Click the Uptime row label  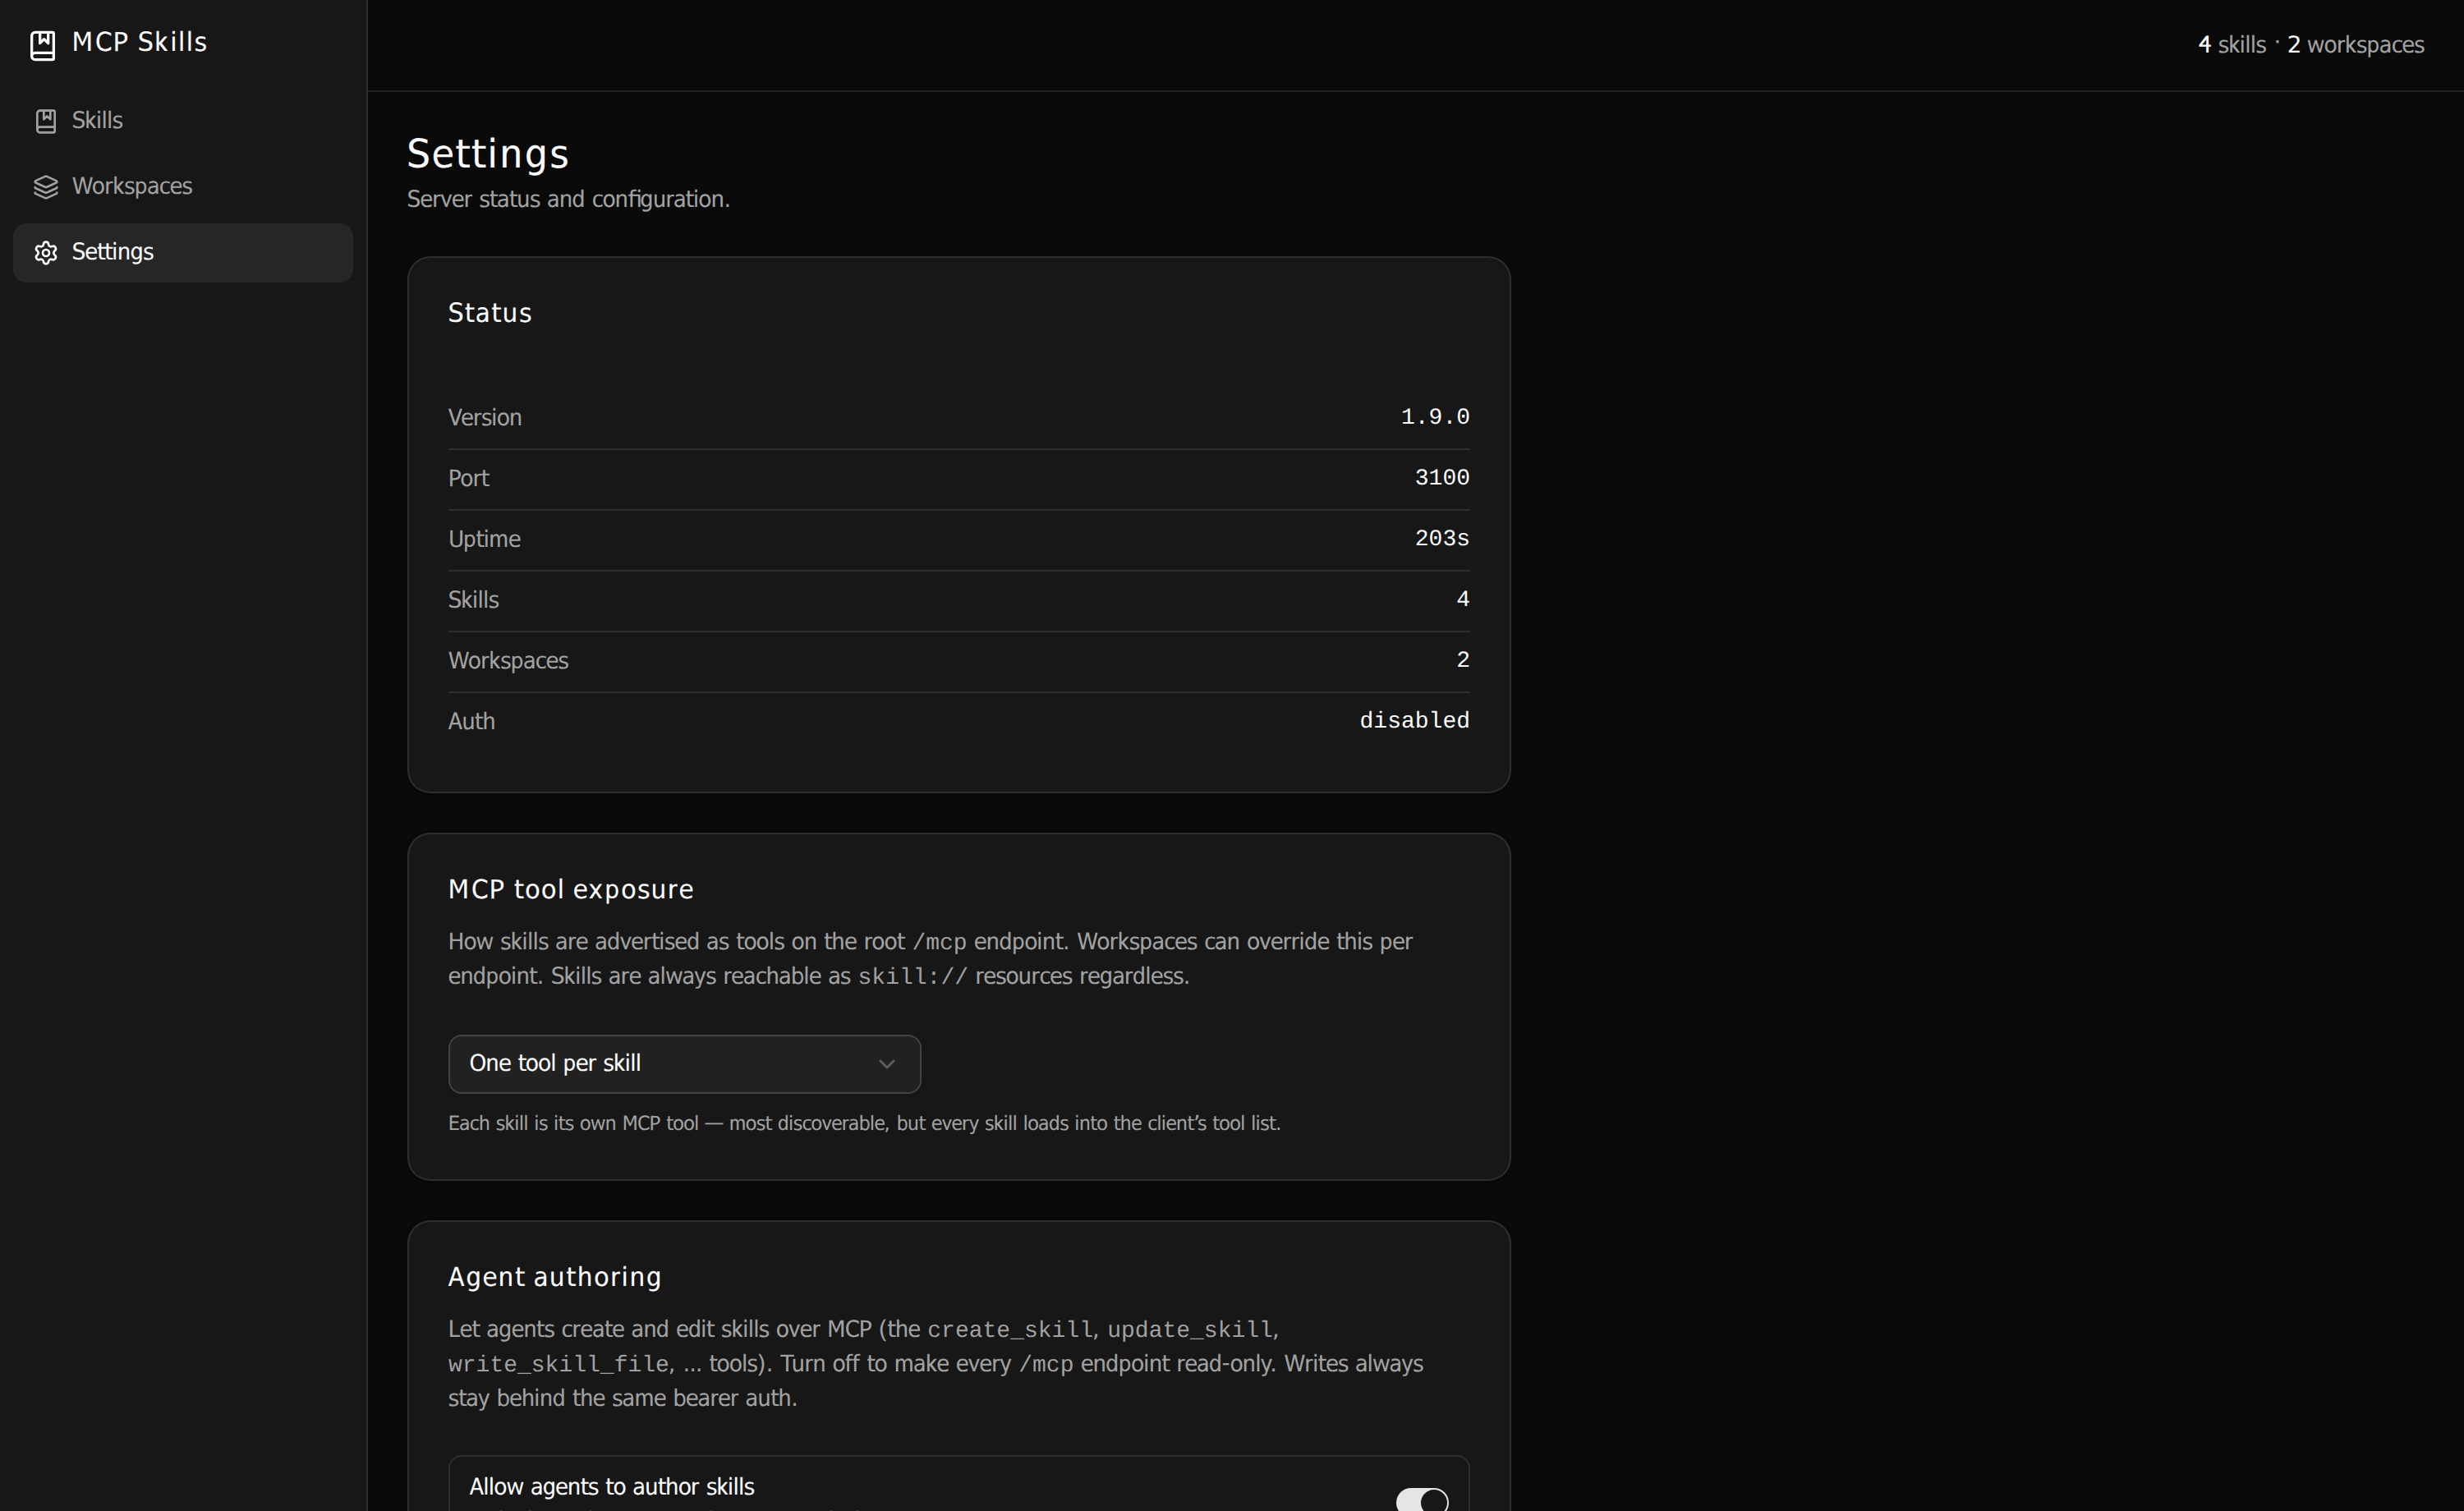[x=484, y=539]
